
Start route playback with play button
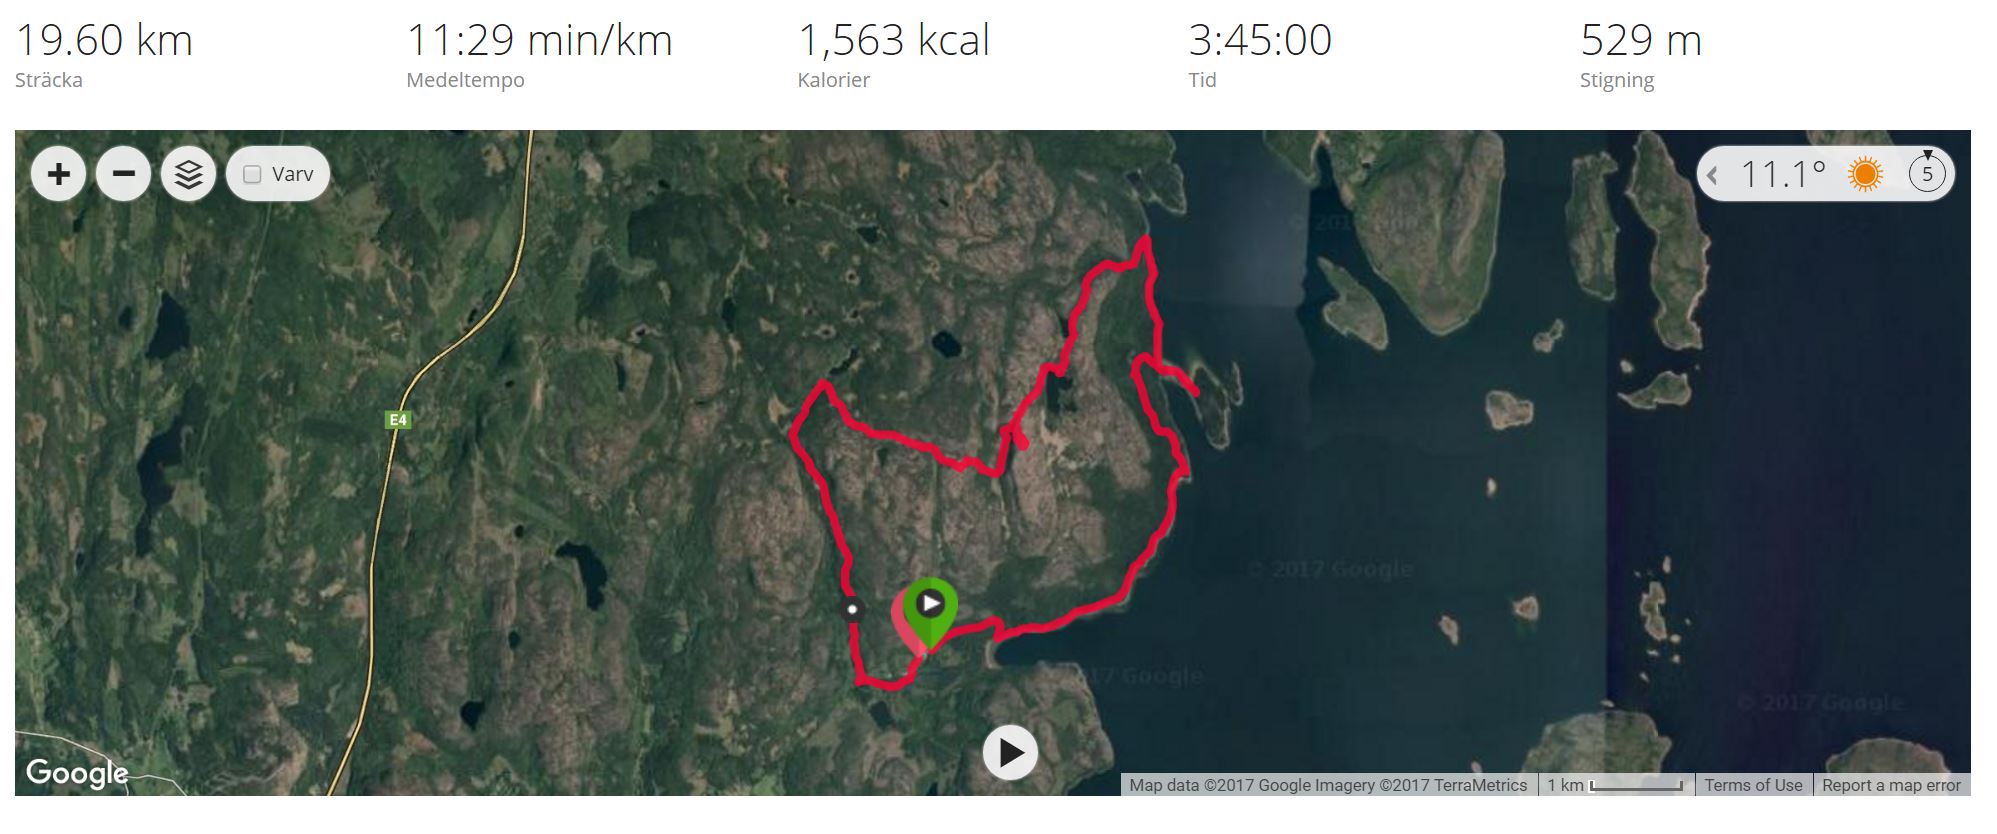(1010, 752)
